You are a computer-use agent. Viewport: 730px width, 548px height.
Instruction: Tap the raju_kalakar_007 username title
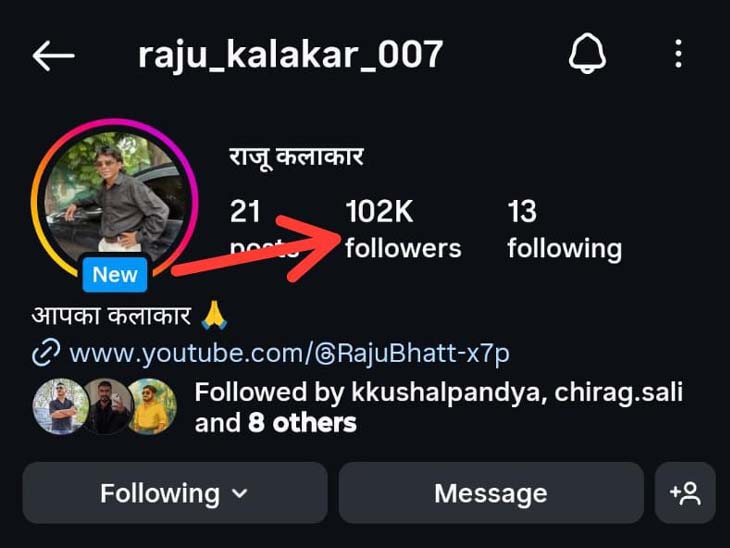[x=291, y=56]
